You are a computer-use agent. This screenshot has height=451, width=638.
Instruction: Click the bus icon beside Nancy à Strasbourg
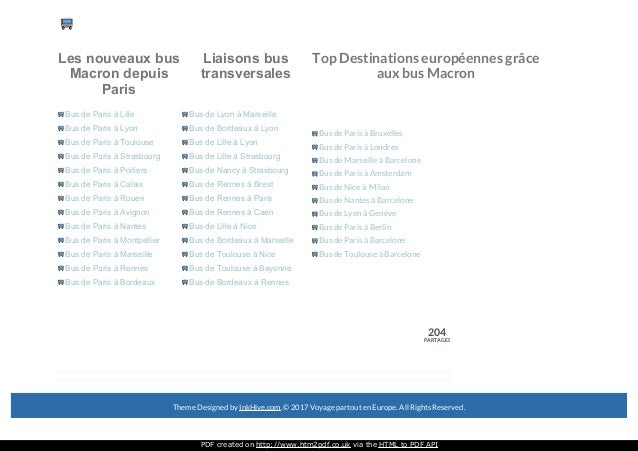point(185,171)
